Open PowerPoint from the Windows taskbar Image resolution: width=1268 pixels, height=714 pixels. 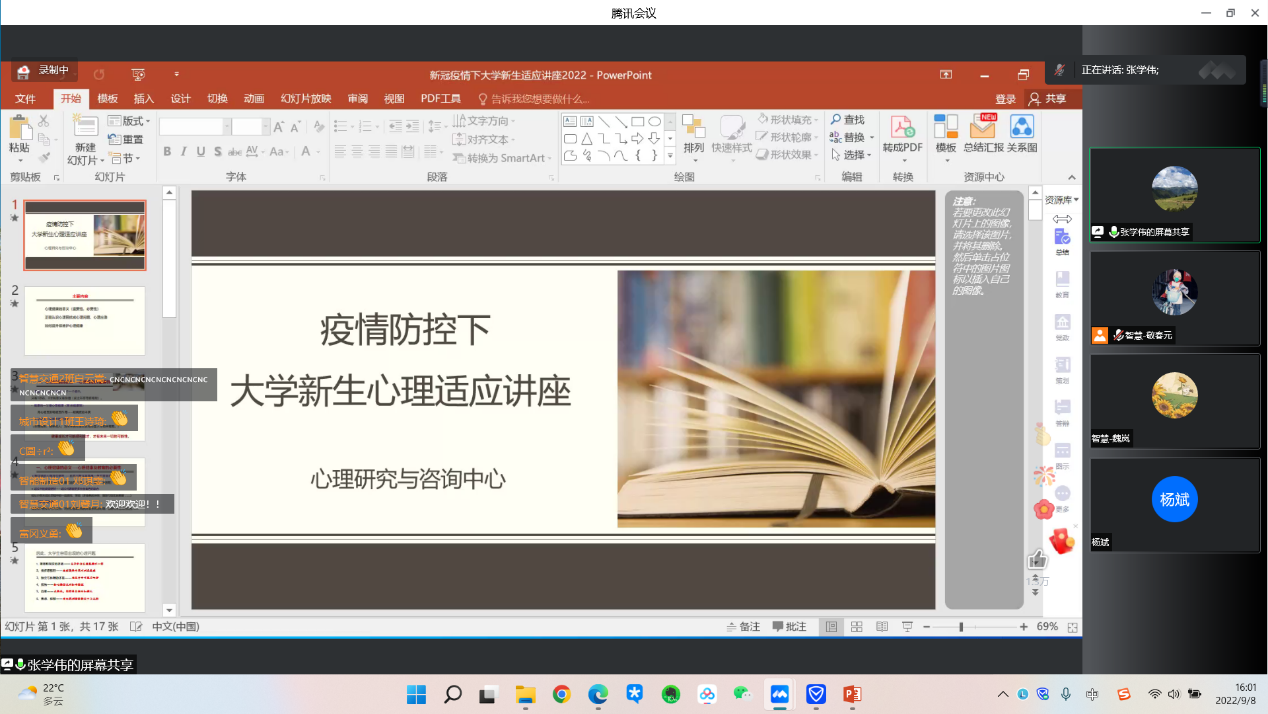coord(852,694)
